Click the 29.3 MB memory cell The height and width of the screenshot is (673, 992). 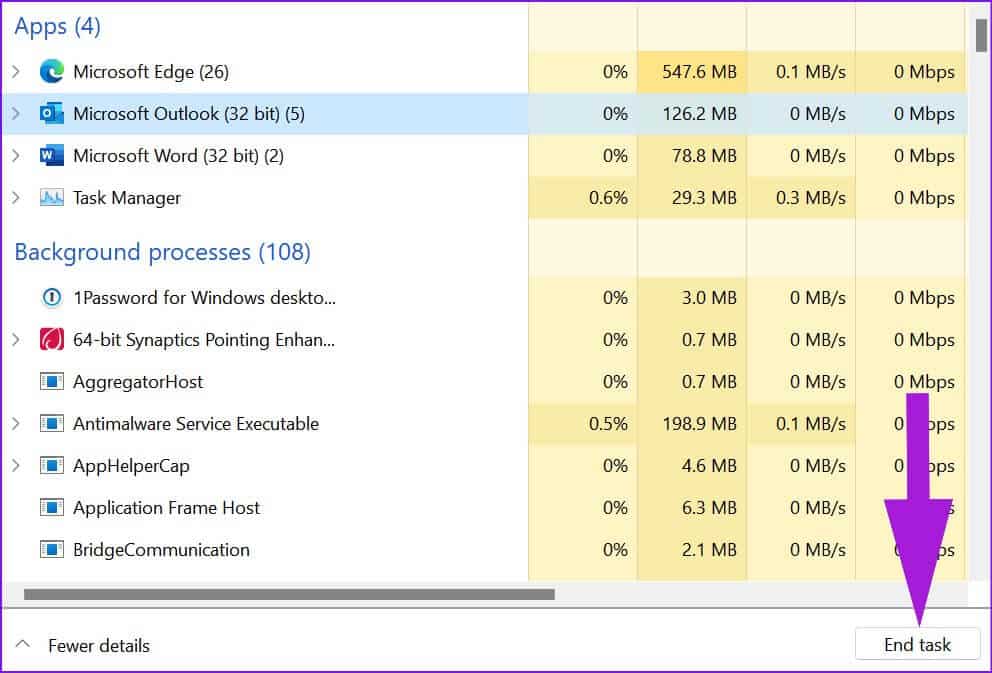[692, 198]
